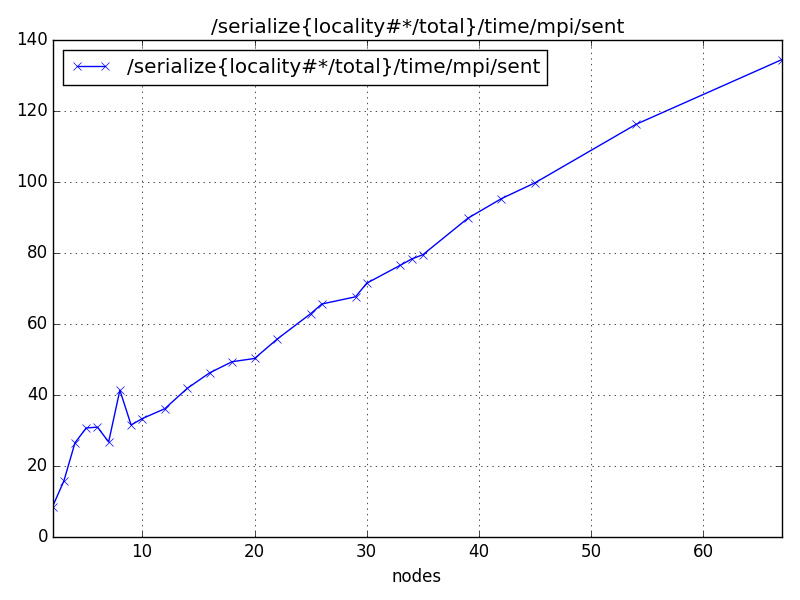800x600 pixels.
Task: Click the marker where the curve dips near 27
Action: (110, 440)
